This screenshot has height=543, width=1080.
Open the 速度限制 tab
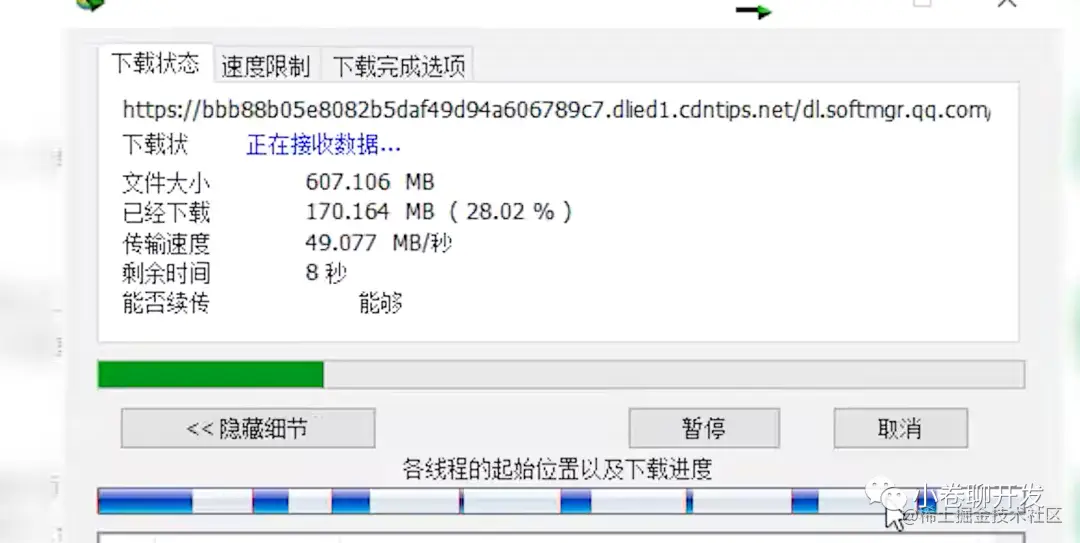266,66
